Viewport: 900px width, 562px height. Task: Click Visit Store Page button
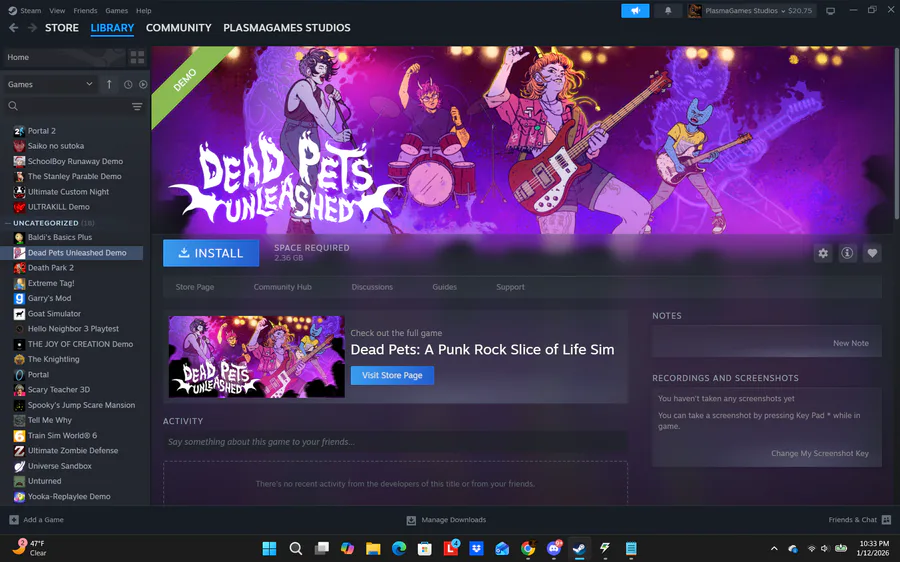click(x=392, y=375)
